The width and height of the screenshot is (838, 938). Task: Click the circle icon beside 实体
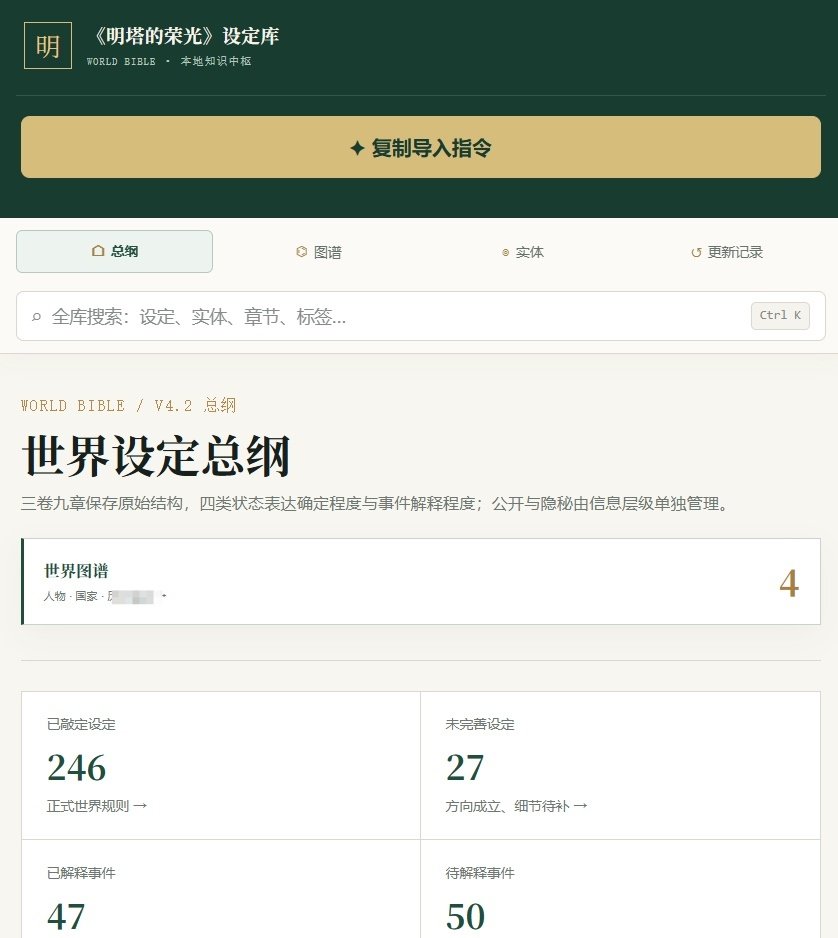click(x=505, y=252)
